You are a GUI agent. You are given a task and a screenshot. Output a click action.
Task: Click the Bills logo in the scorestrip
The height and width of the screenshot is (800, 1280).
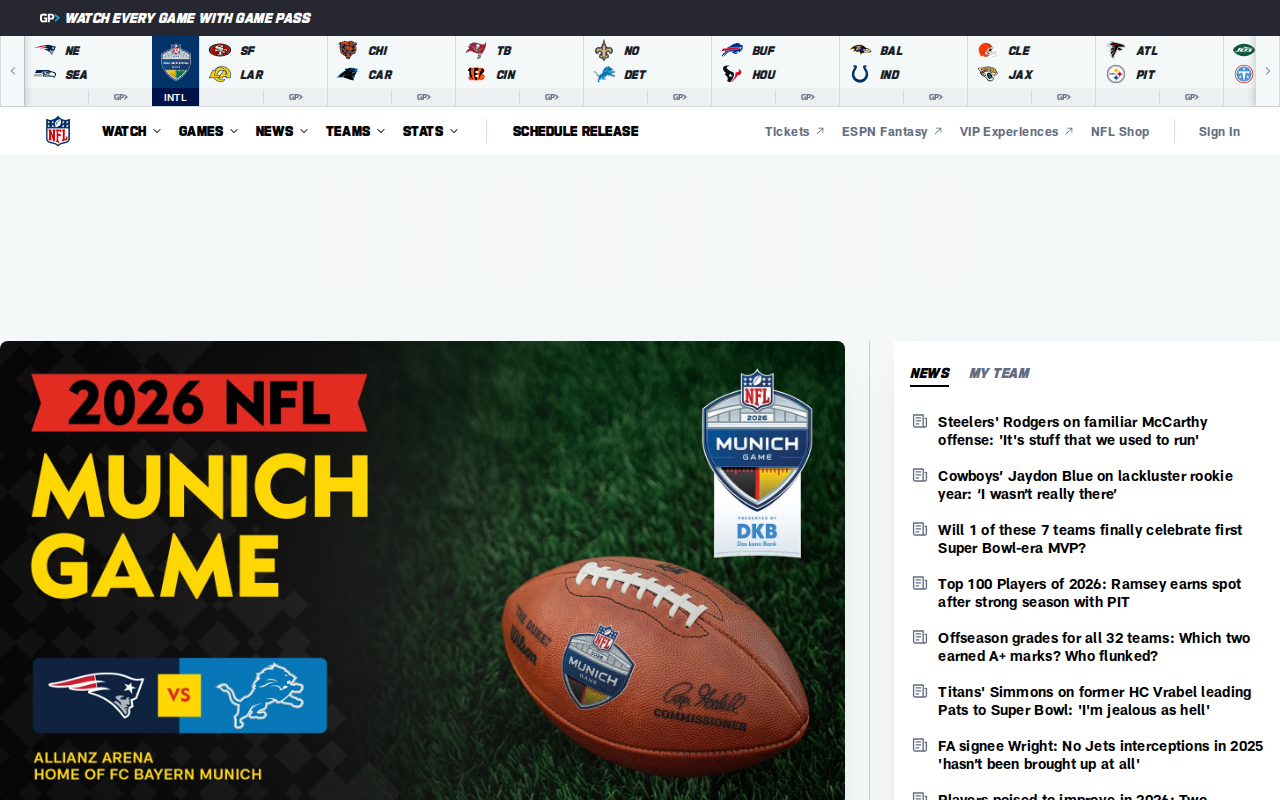[732, 50]
